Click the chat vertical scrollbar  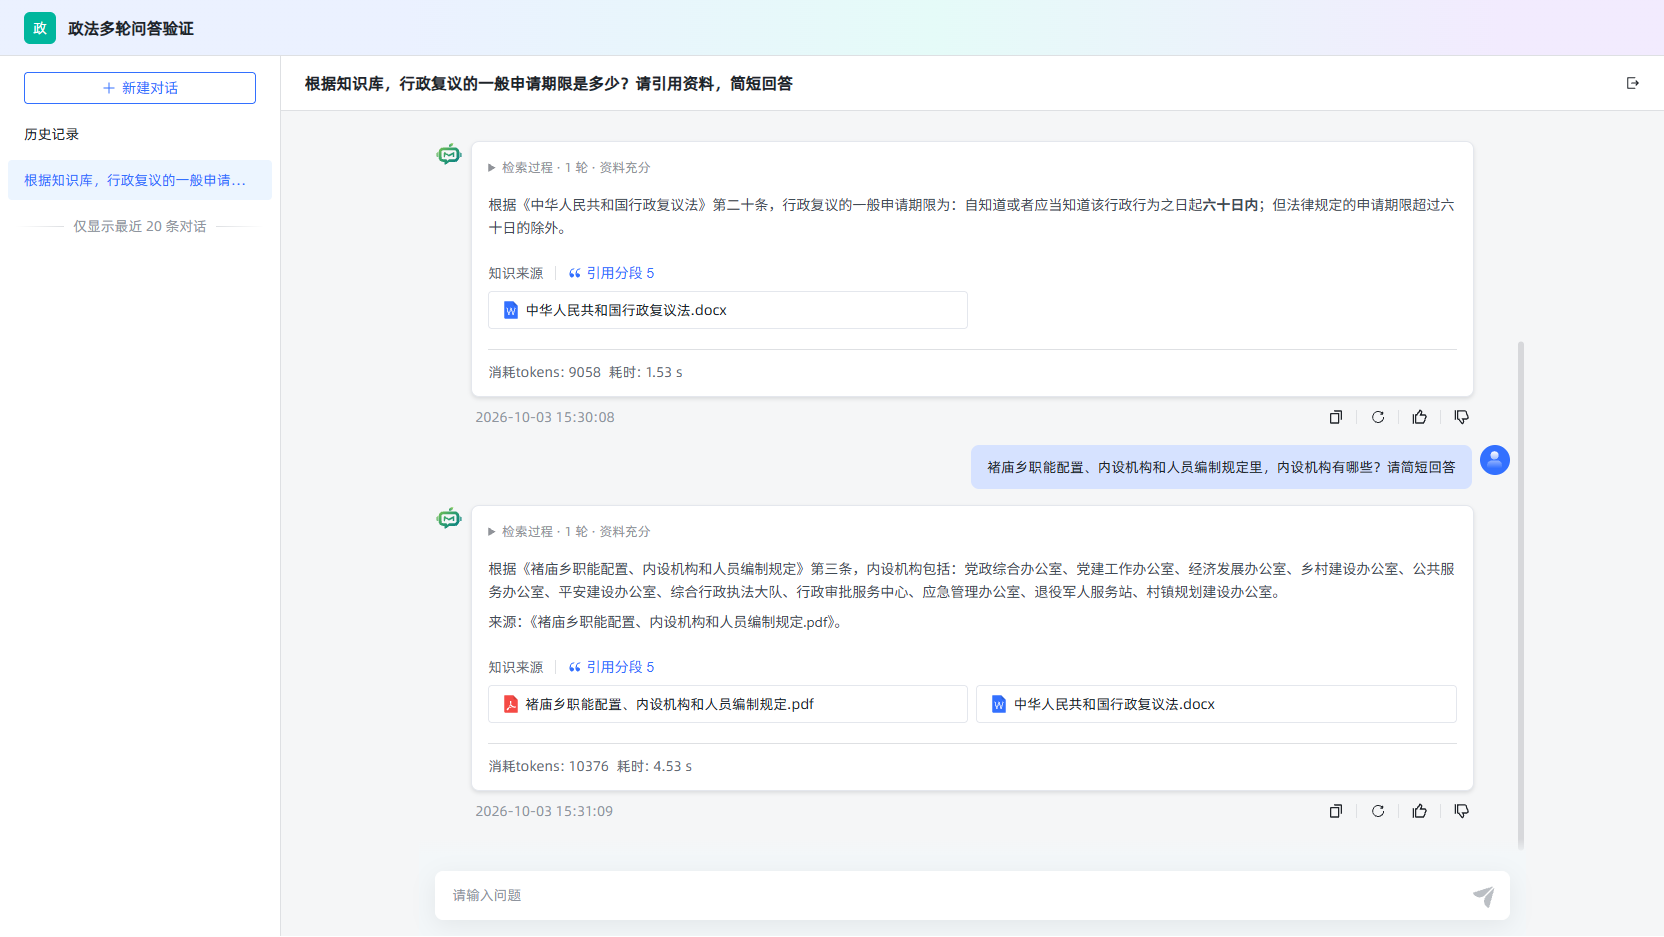point(1521,595)
